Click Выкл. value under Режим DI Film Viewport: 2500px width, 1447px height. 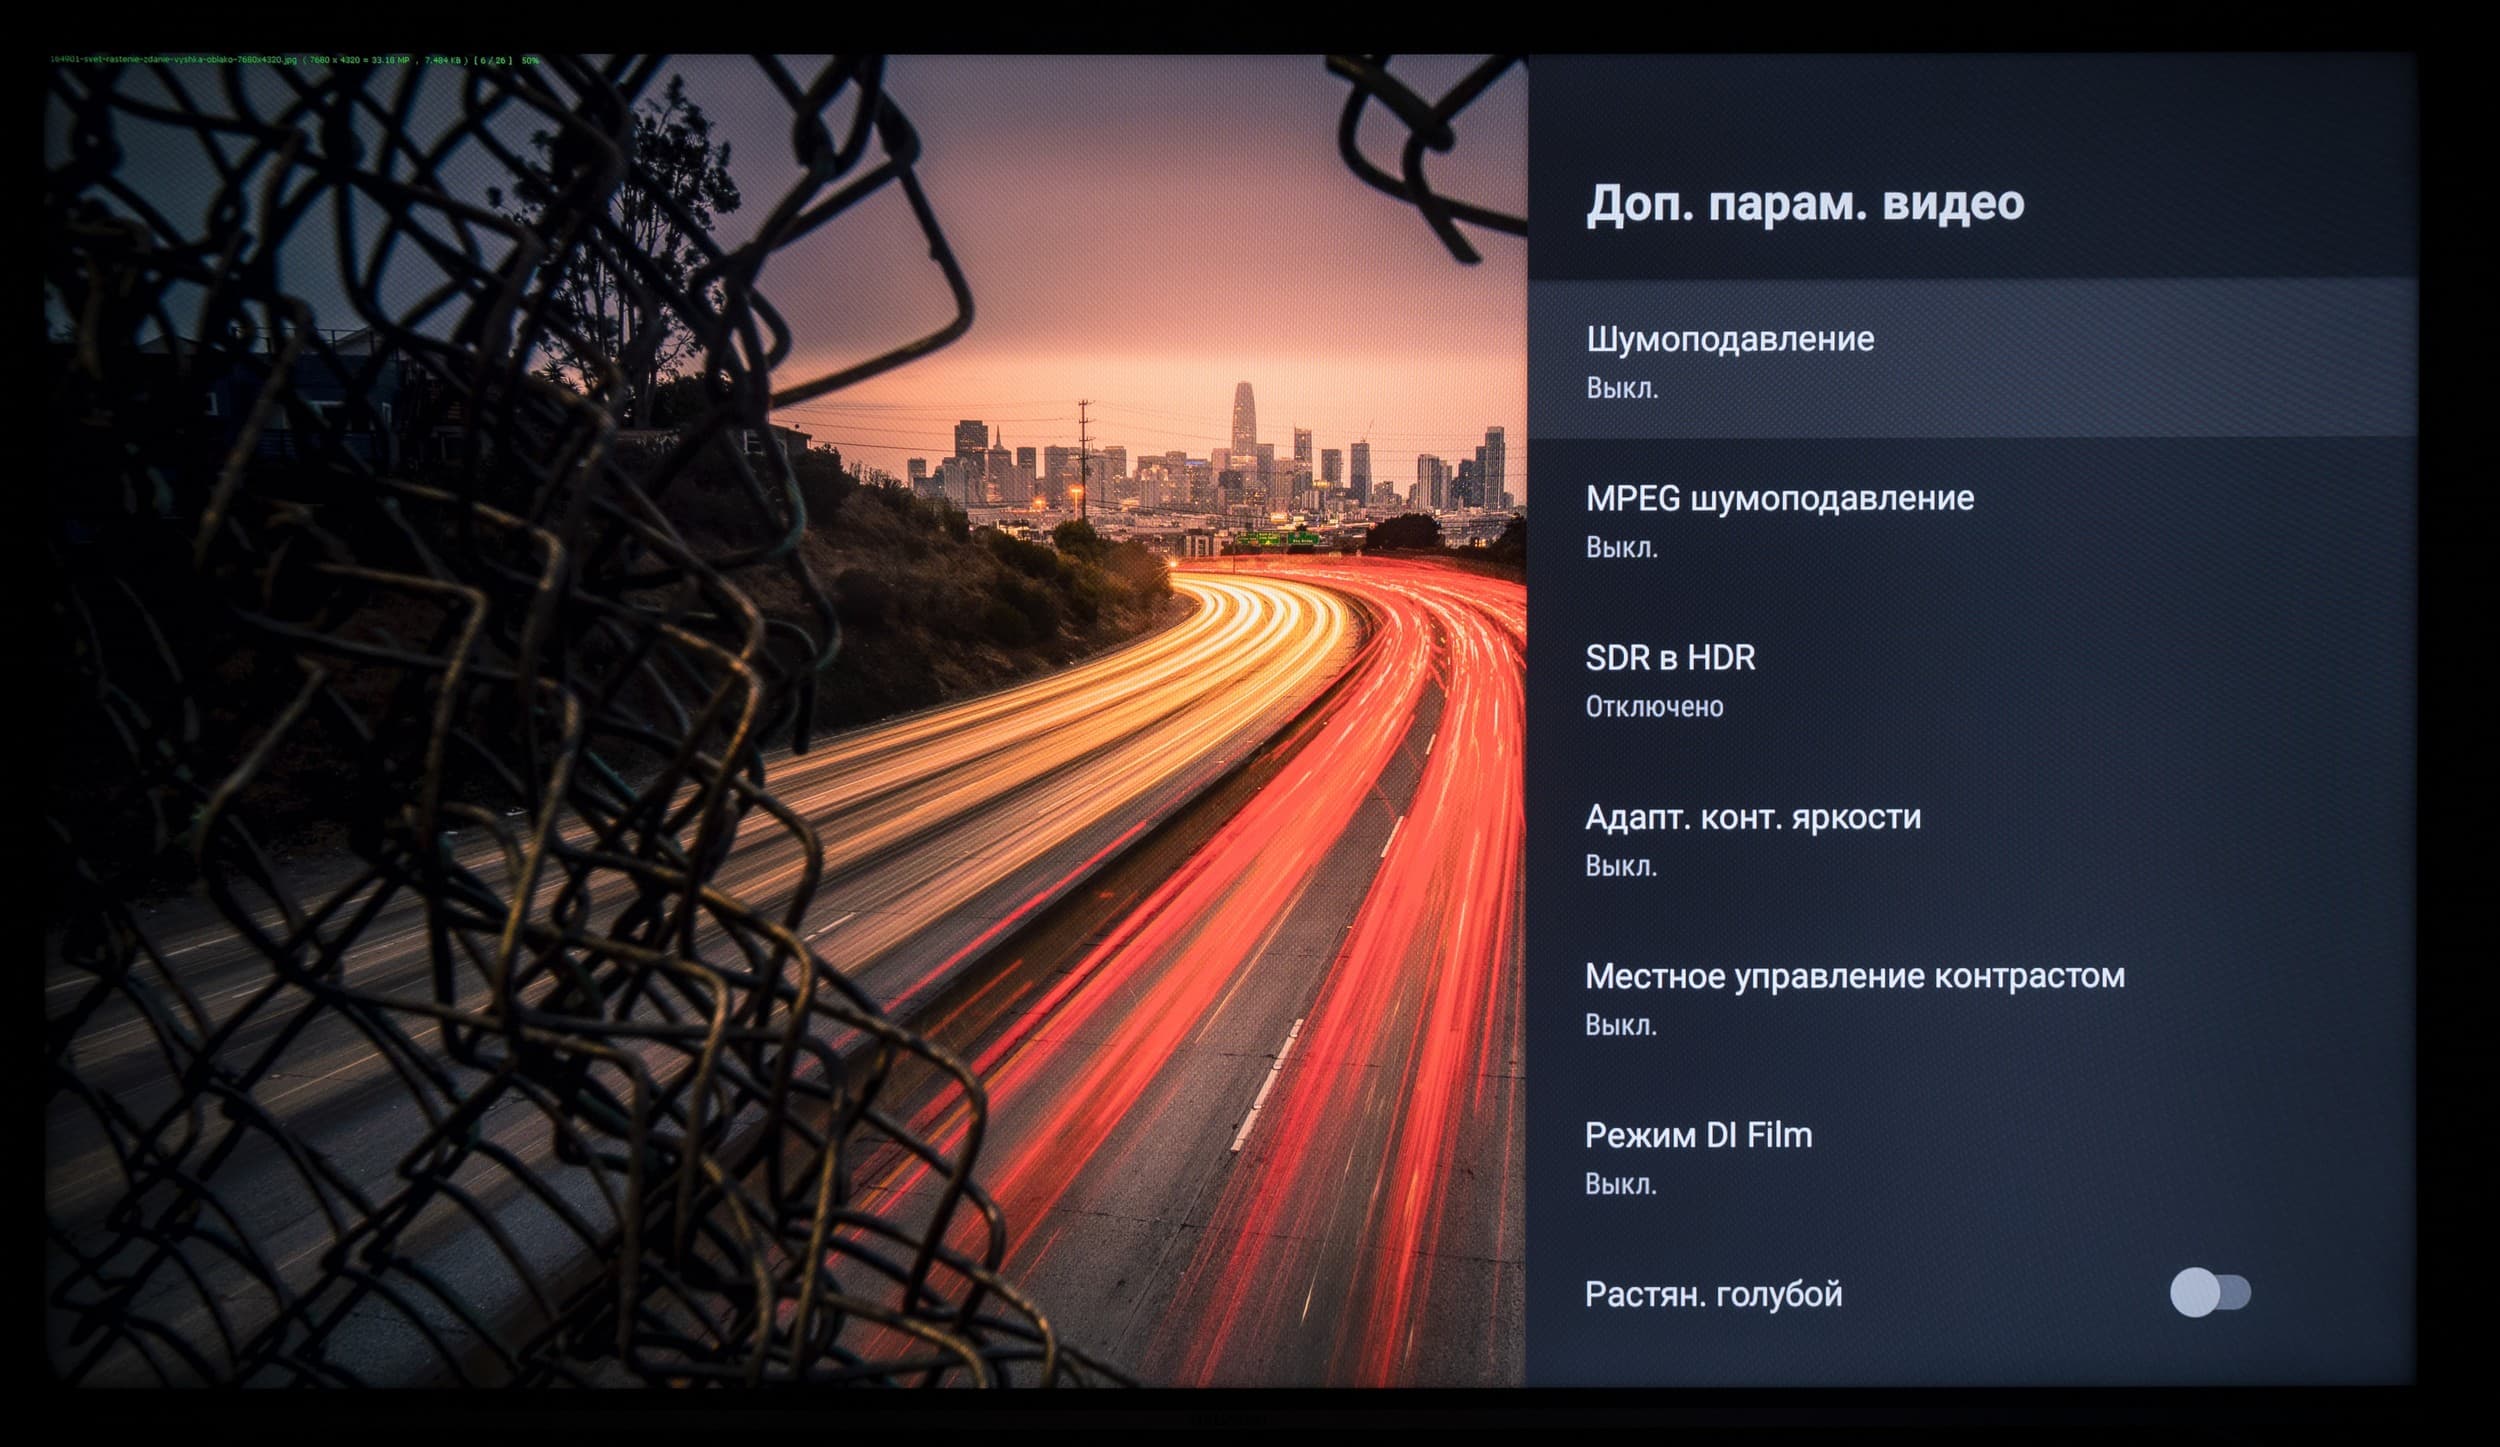click(x=1620, y=1185)
